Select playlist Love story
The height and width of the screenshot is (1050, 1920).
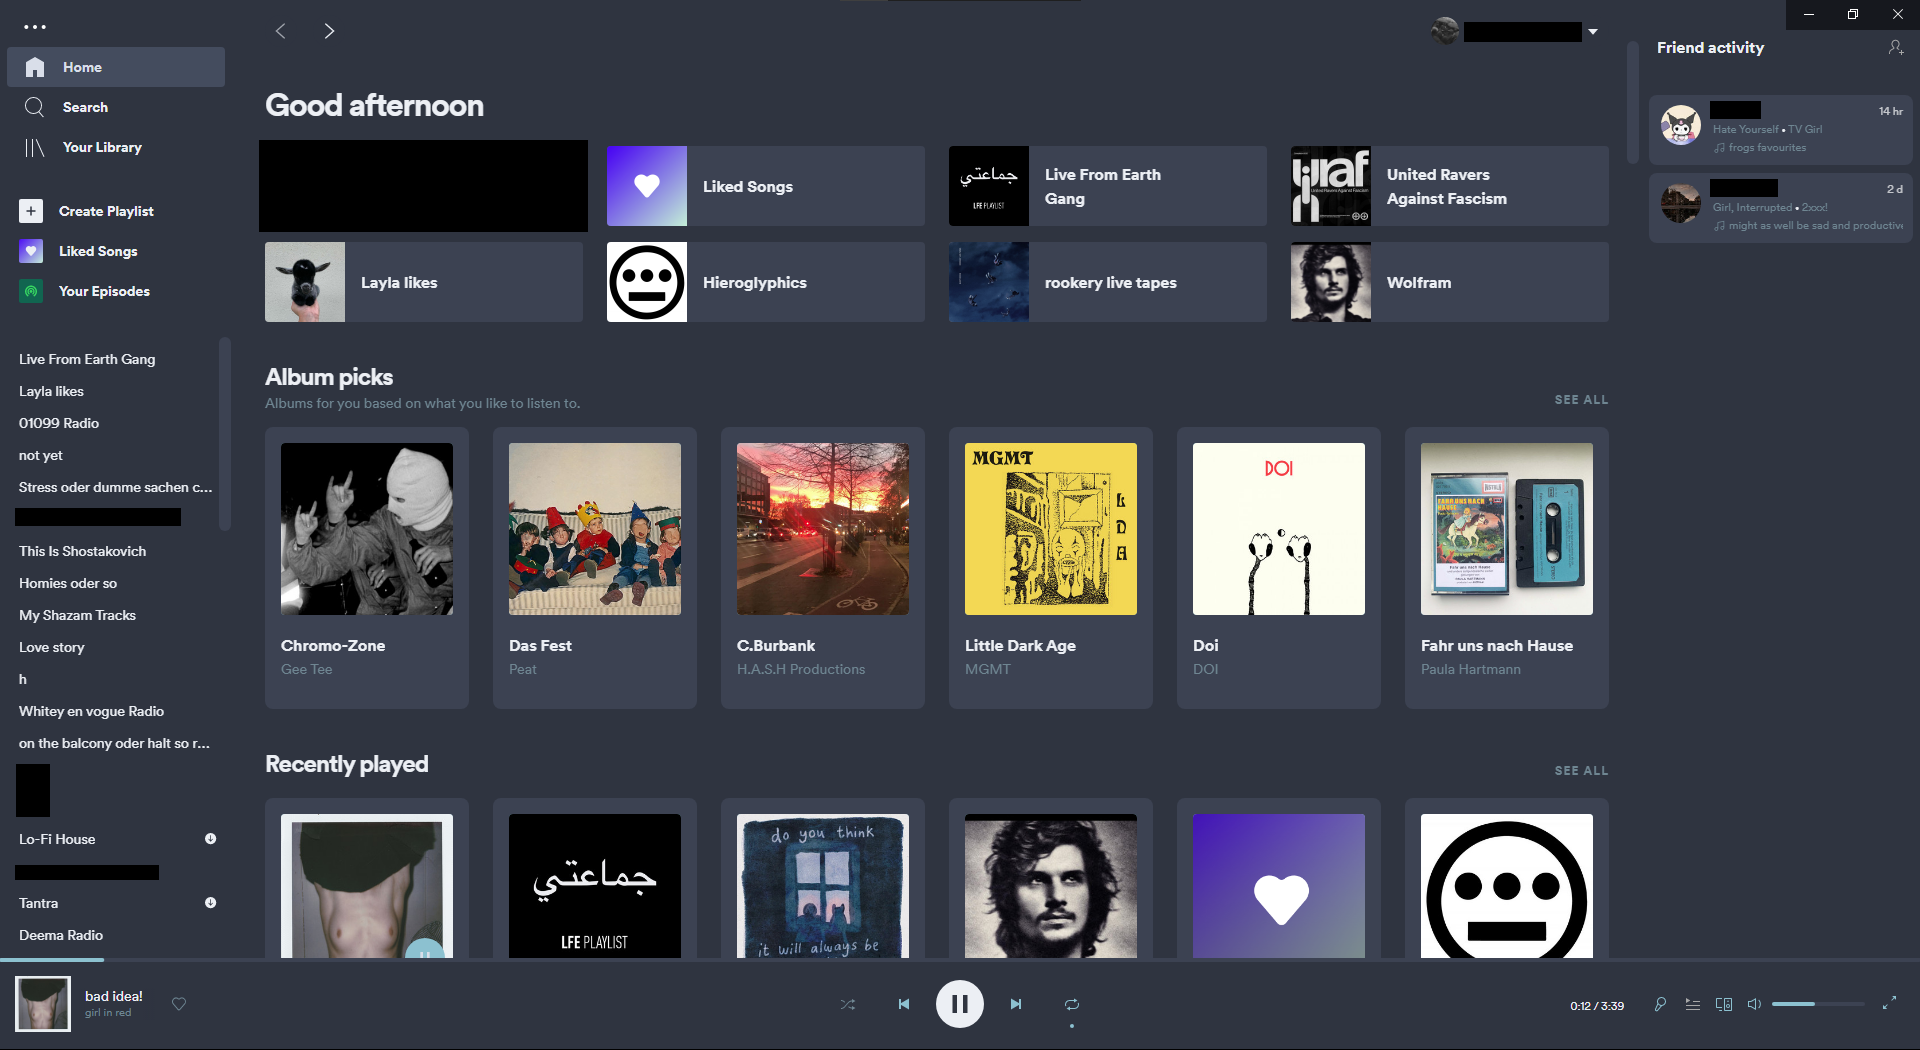point(52,647)
